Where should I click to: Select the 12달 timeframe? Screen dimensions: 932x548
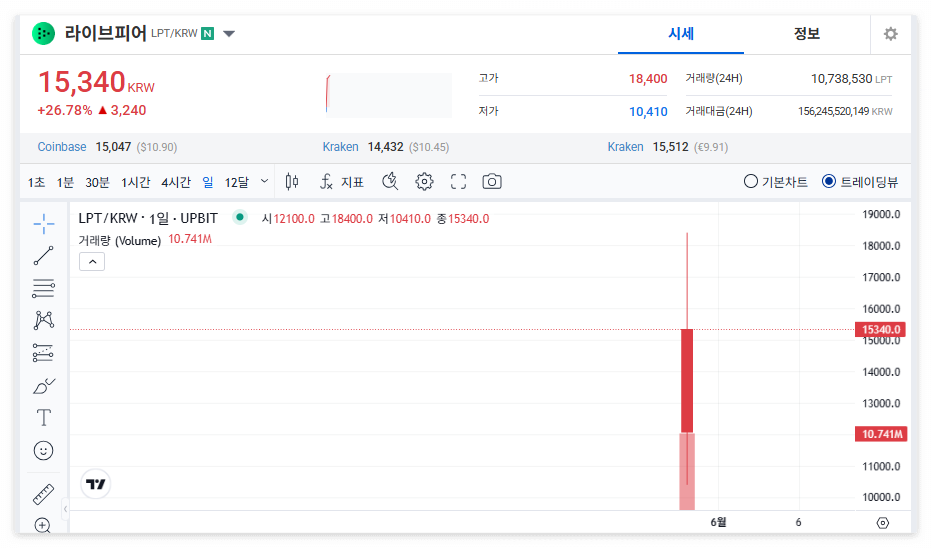237,182
